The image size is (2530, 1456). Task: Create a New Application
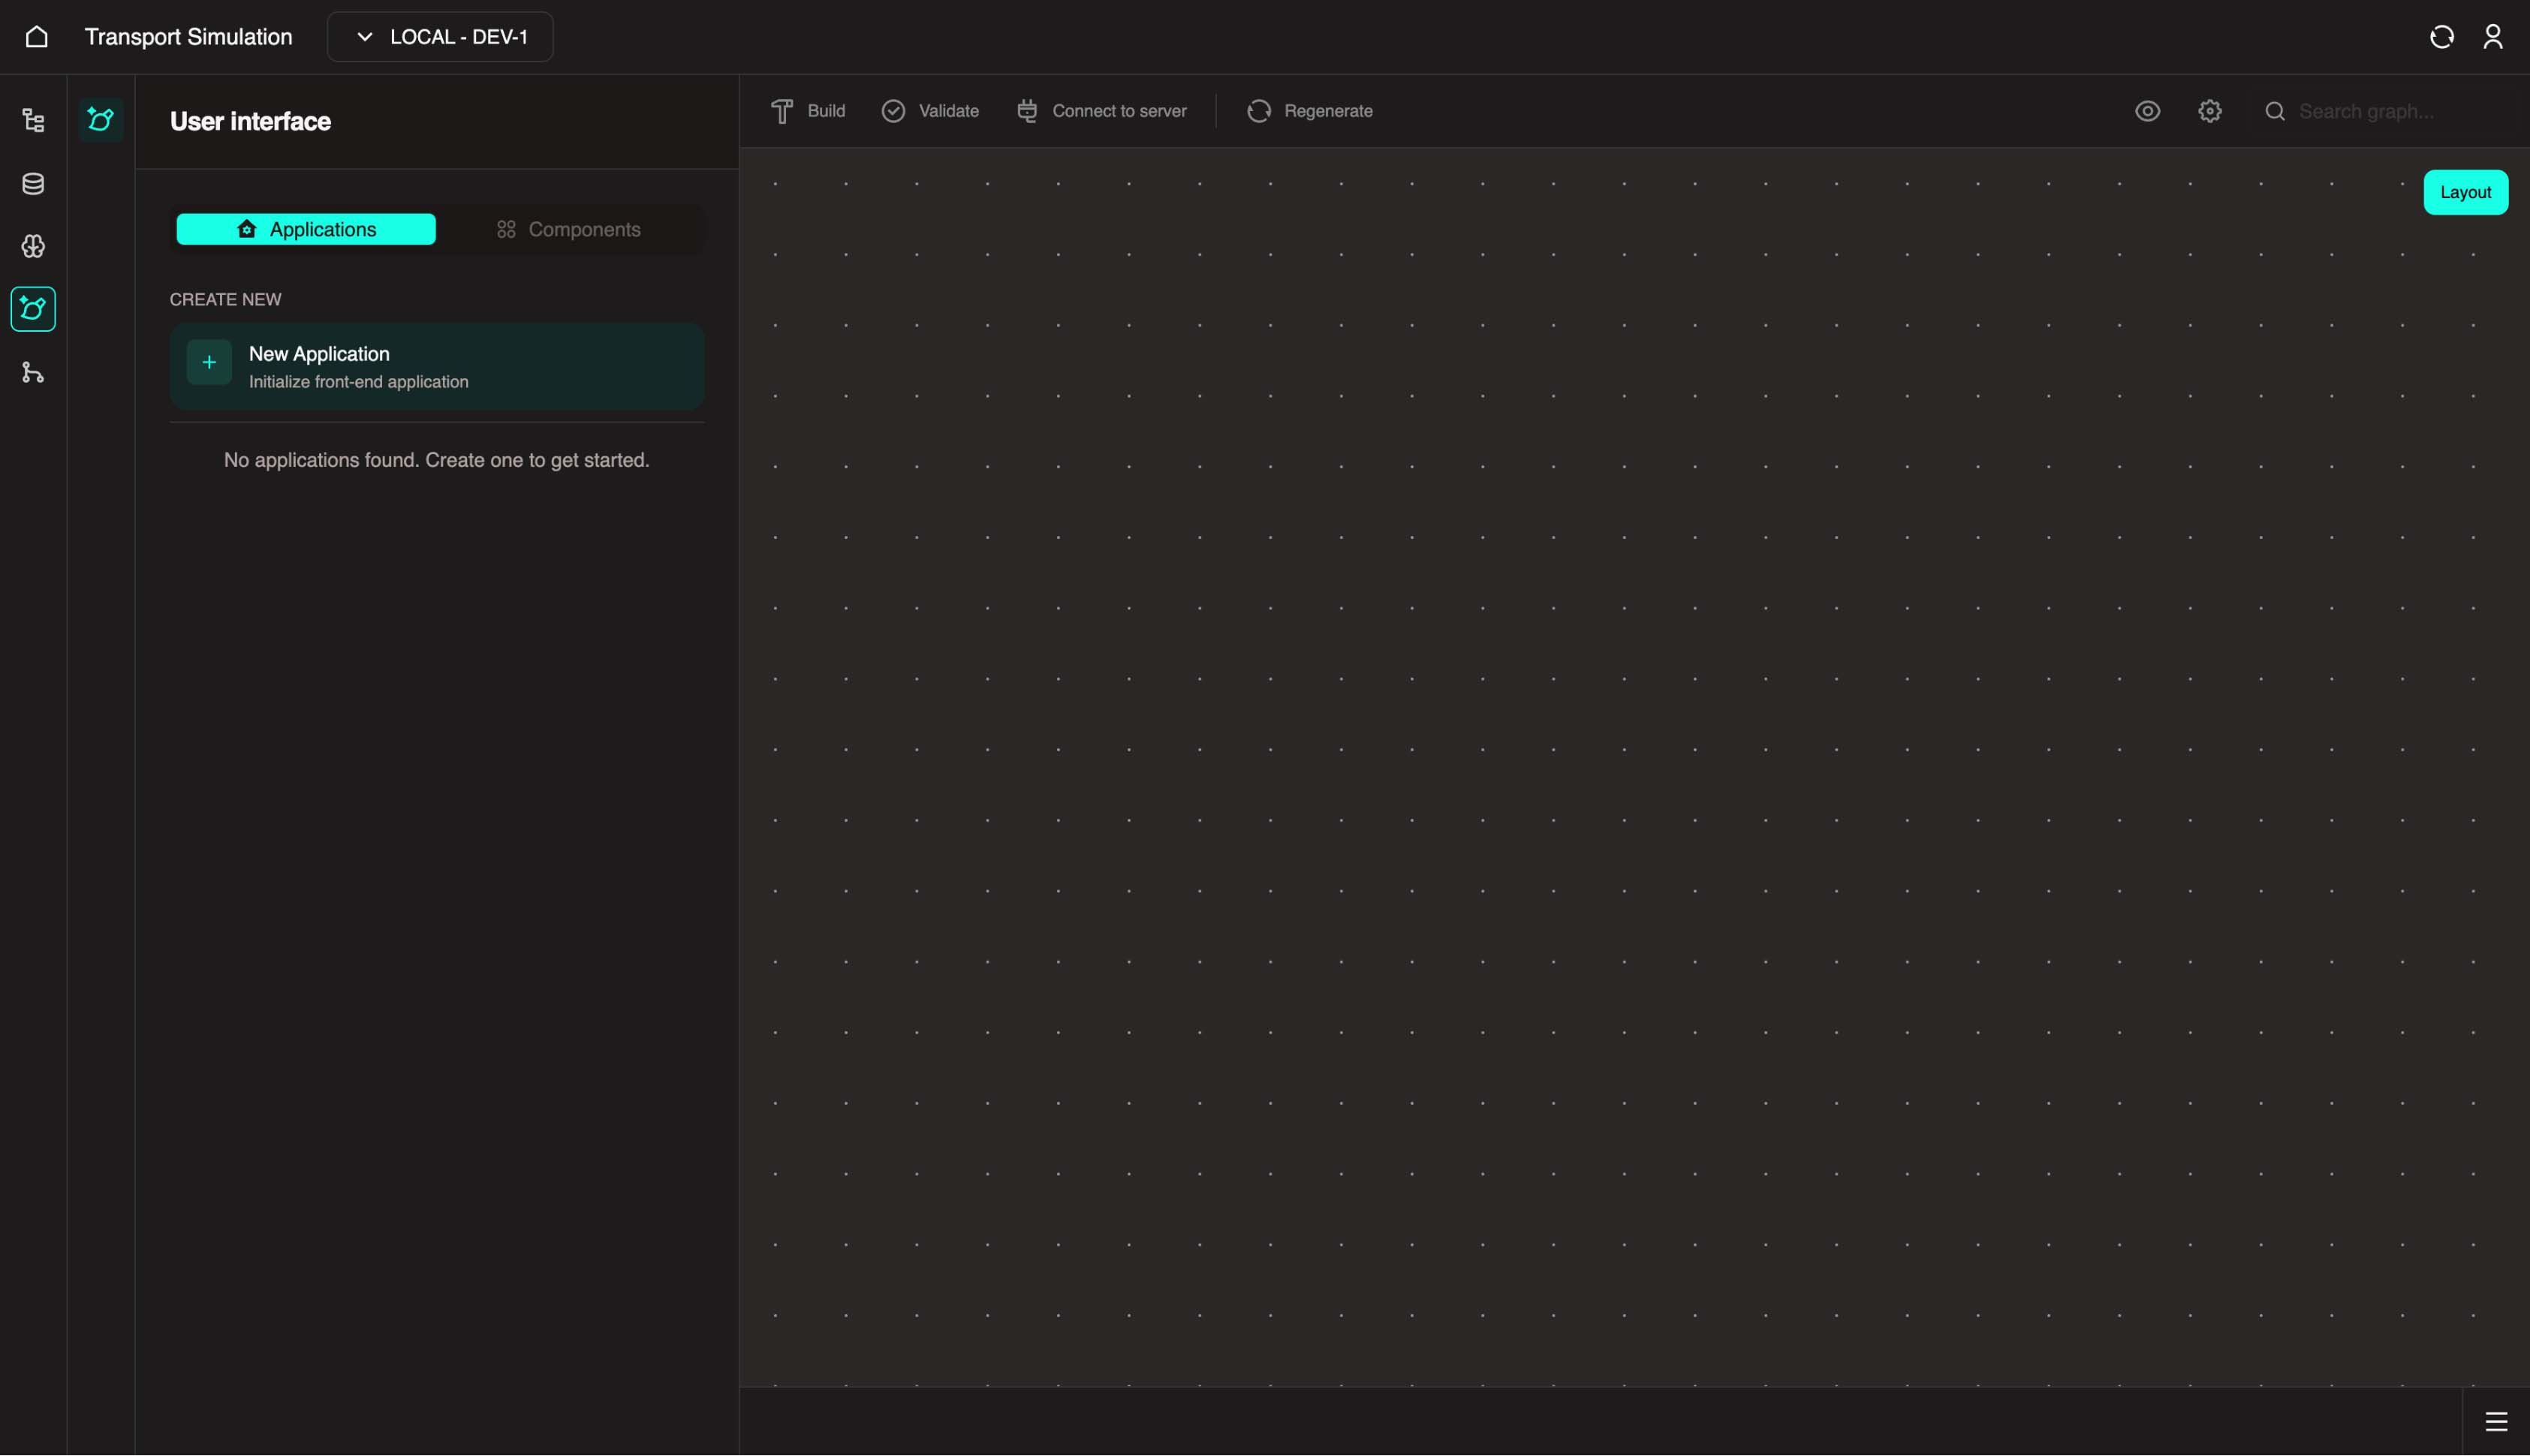pyautogui.click(x=437, y=366)
